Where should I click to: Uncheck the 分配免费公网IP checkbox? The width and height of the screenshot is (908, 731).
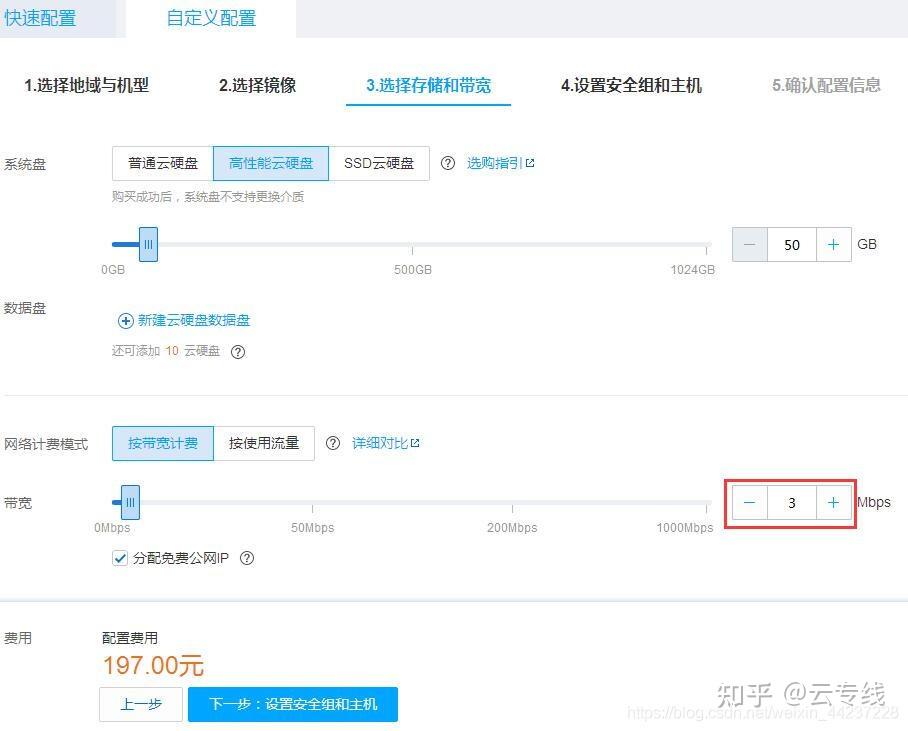click(x=119, y=558)
